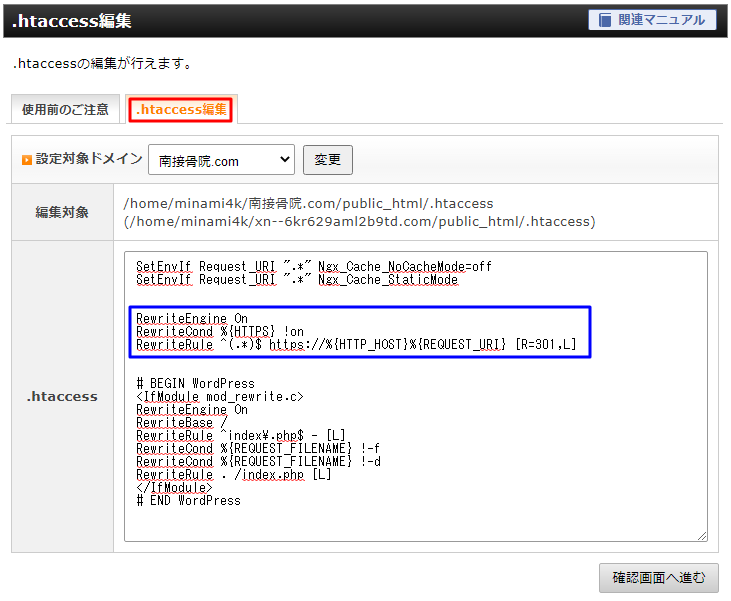Screen dimensions: 731x601
Task: Click the /home/minami4k/南接骨院.com path text
Action: [x=308, y=204]
